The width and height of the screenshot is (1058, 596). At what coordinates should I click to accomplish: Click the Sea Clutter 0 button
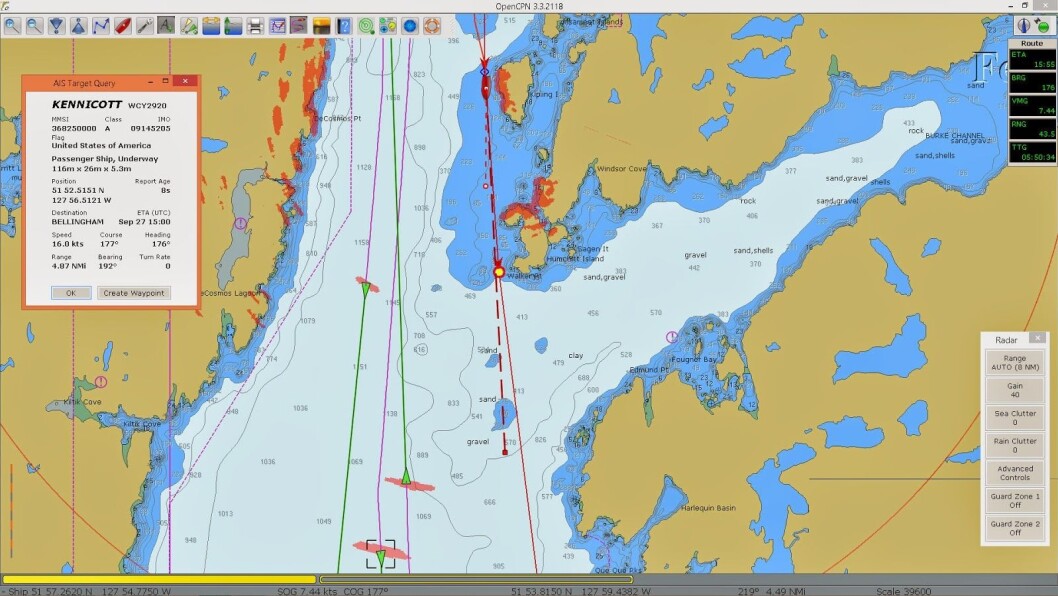pyautogui.click(x=1015, y=418)
